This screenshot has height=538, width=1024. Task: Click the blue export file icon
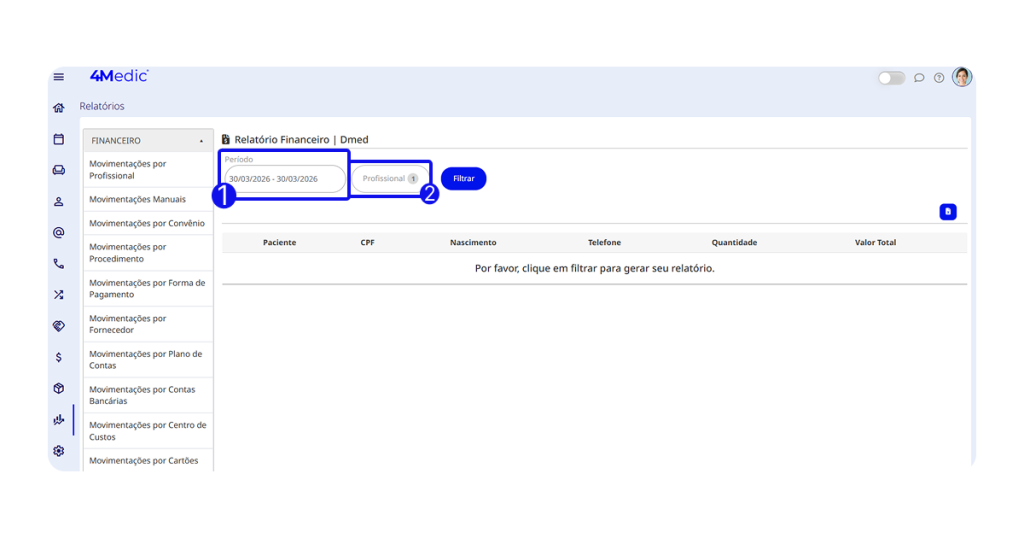coord(948,212)
